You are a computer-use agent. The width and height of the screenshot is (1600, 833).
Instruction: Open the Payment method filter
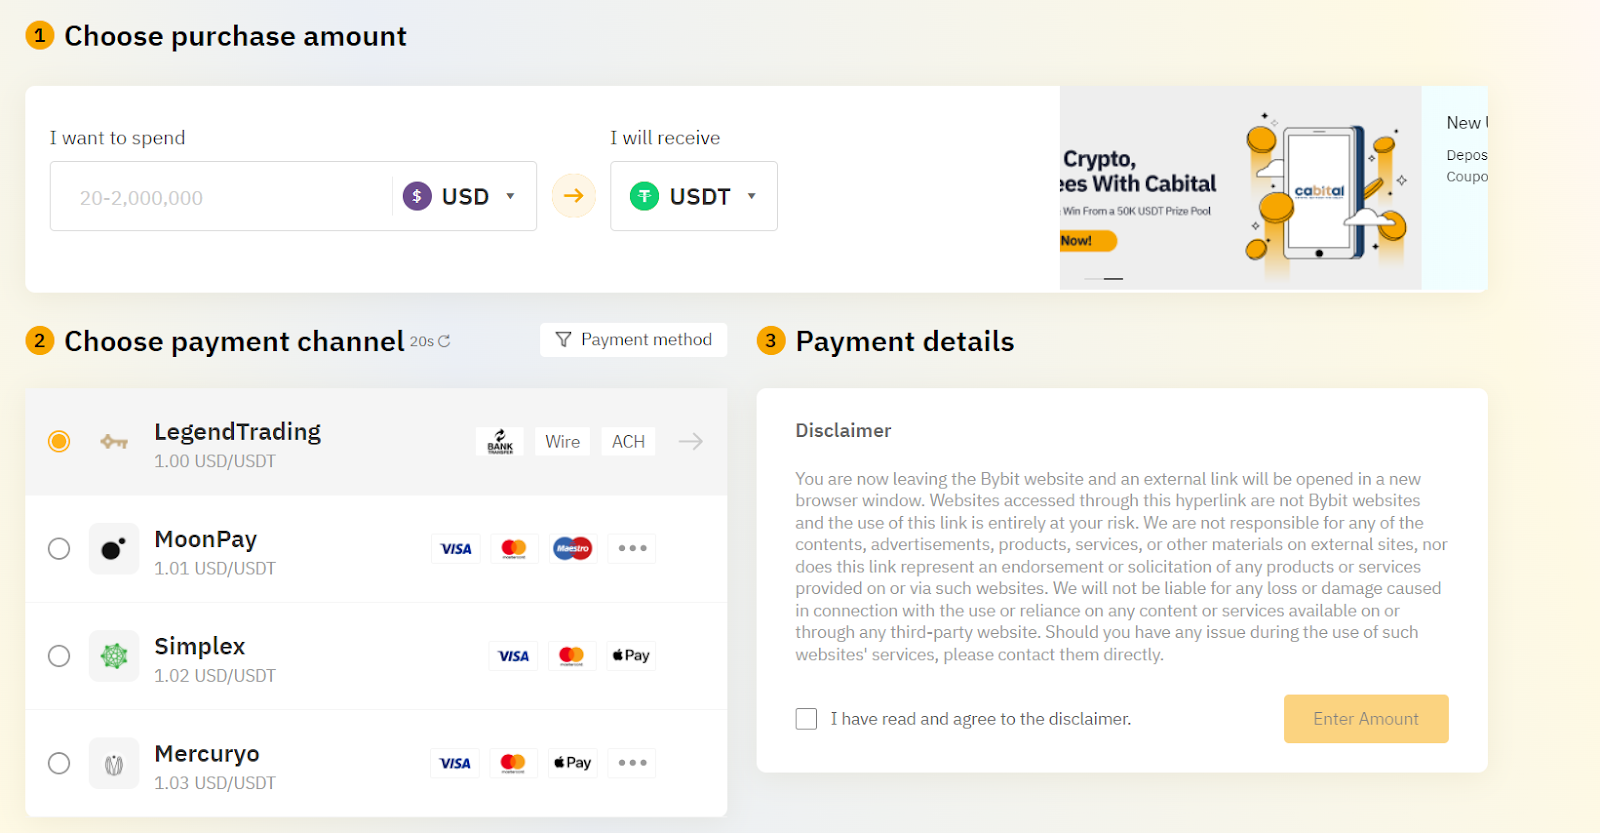point(634,340)
